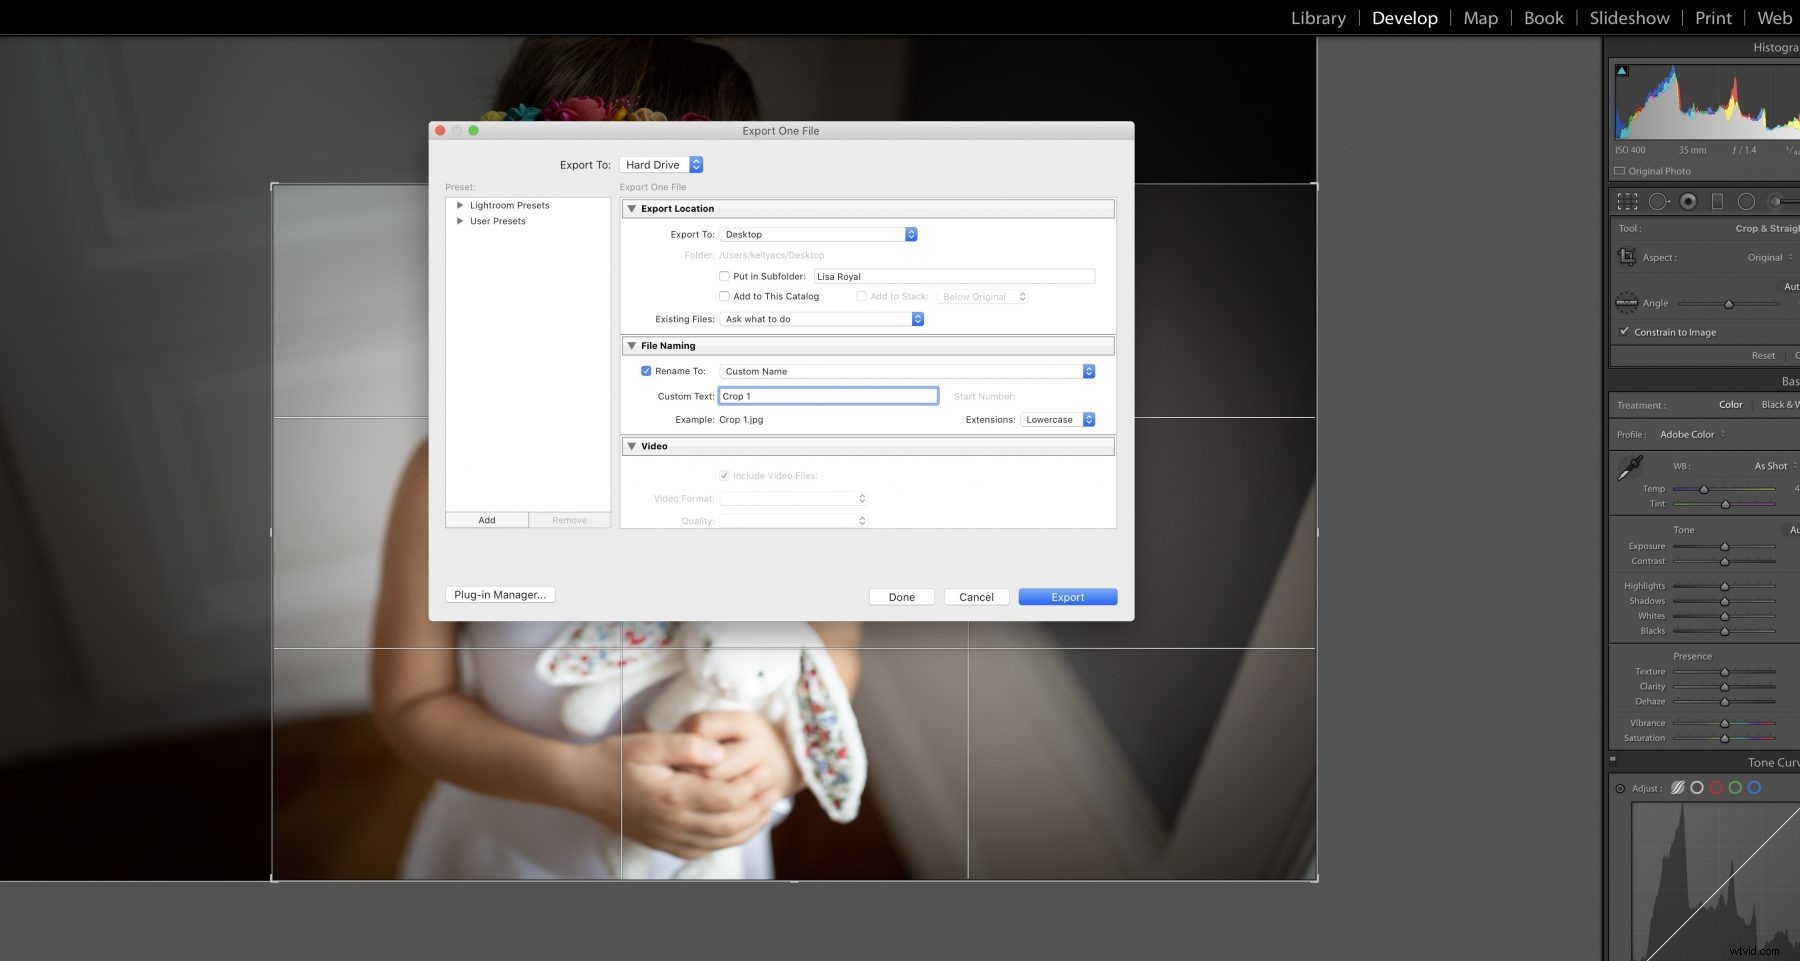Pick the White Balance eyedropper

tap(1633, 467)
